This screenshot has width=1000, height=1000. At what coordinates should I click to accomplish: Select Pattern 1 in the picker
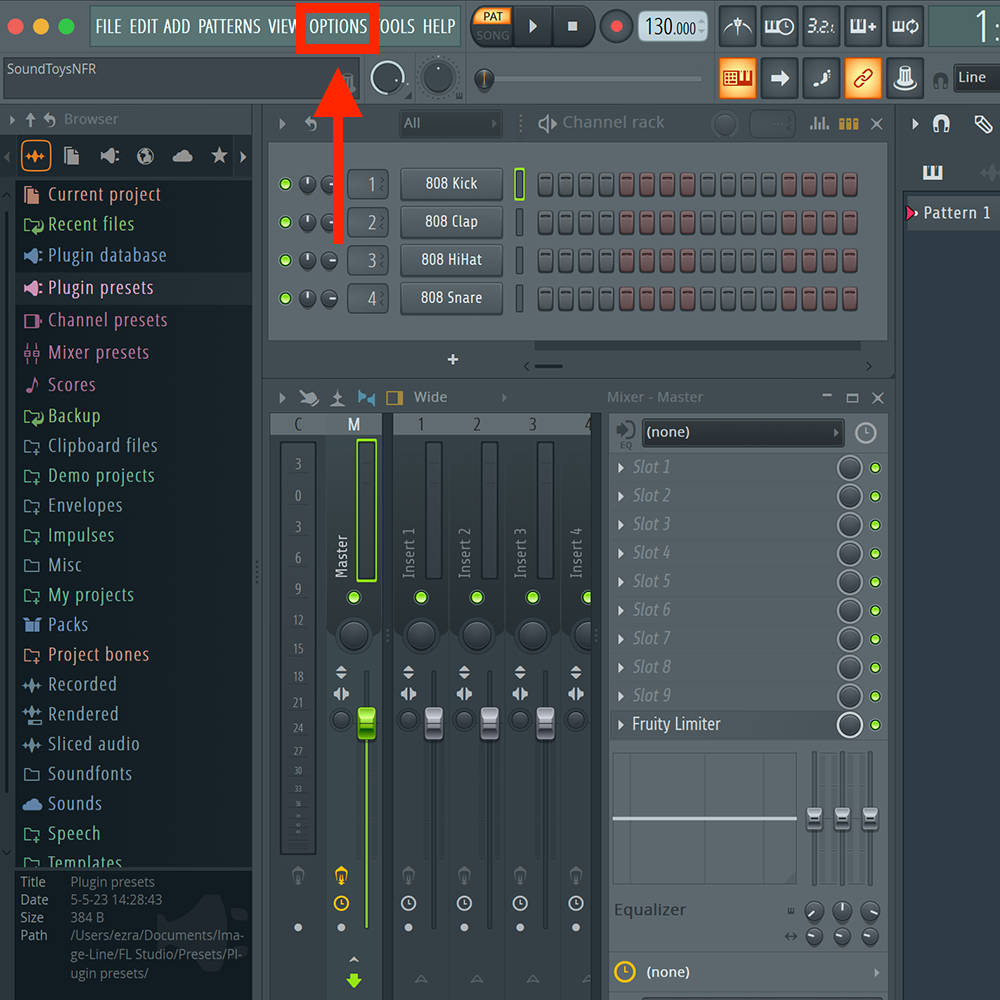pos(954,213)
